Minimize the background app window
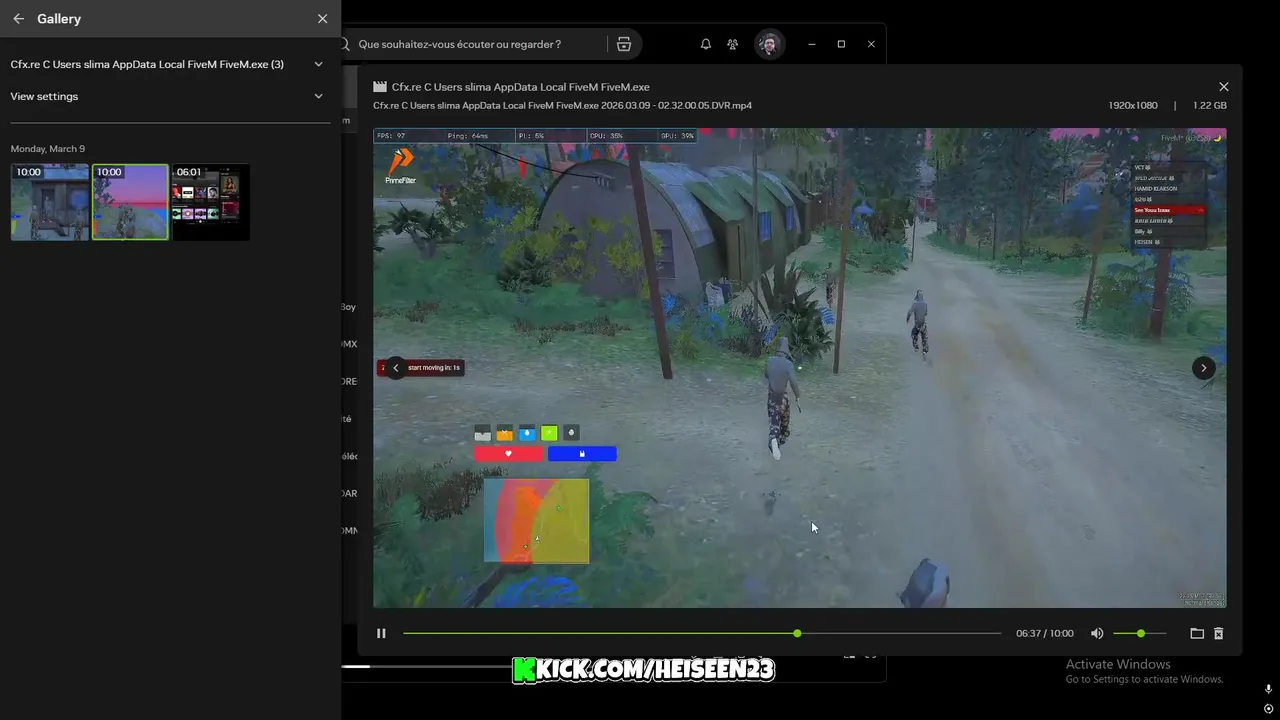Image resolution: width=1280 pixels, height=720 pixels. click(811, 44)
